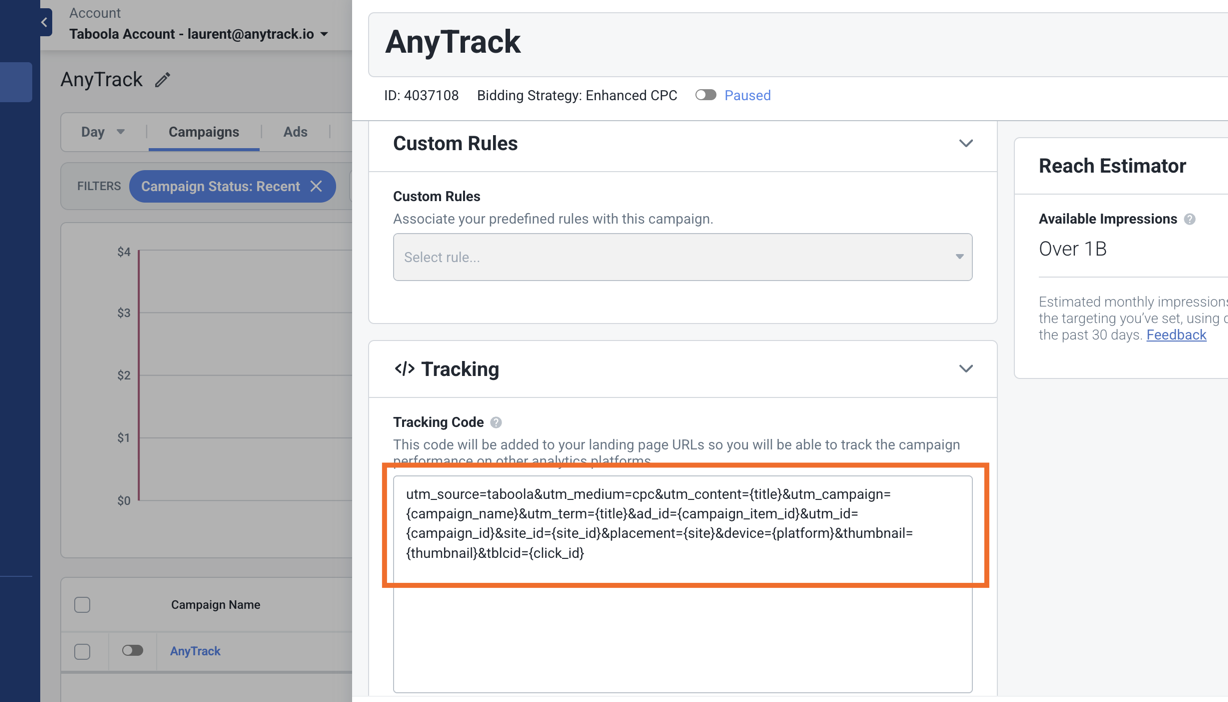Click the Bidding Strategy: Enhanced CPC text

(577, 96)
